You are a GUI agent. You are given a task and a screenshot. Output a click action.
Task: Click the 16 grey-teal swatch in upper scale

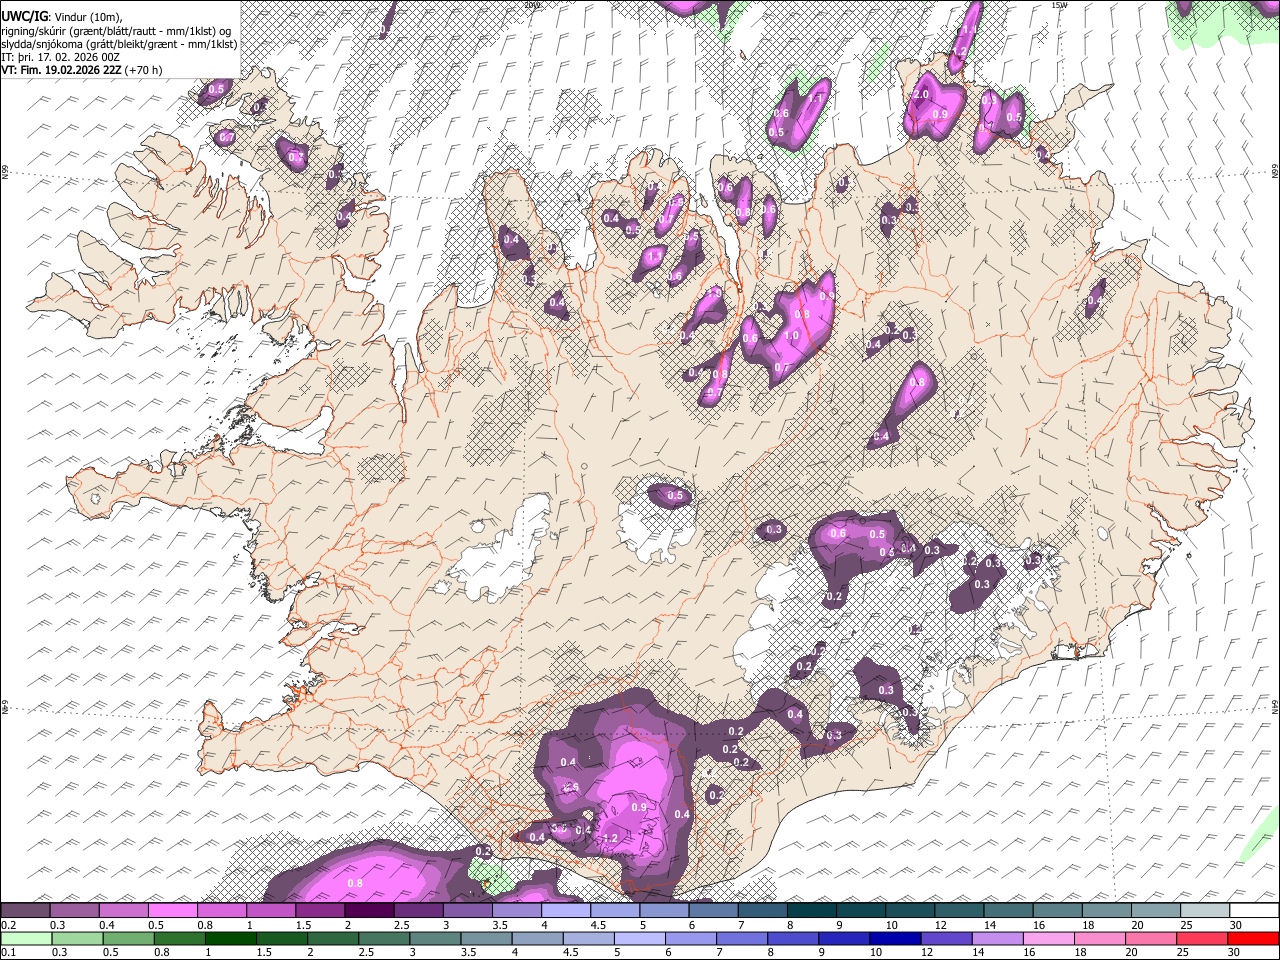tap(1058, 911)
